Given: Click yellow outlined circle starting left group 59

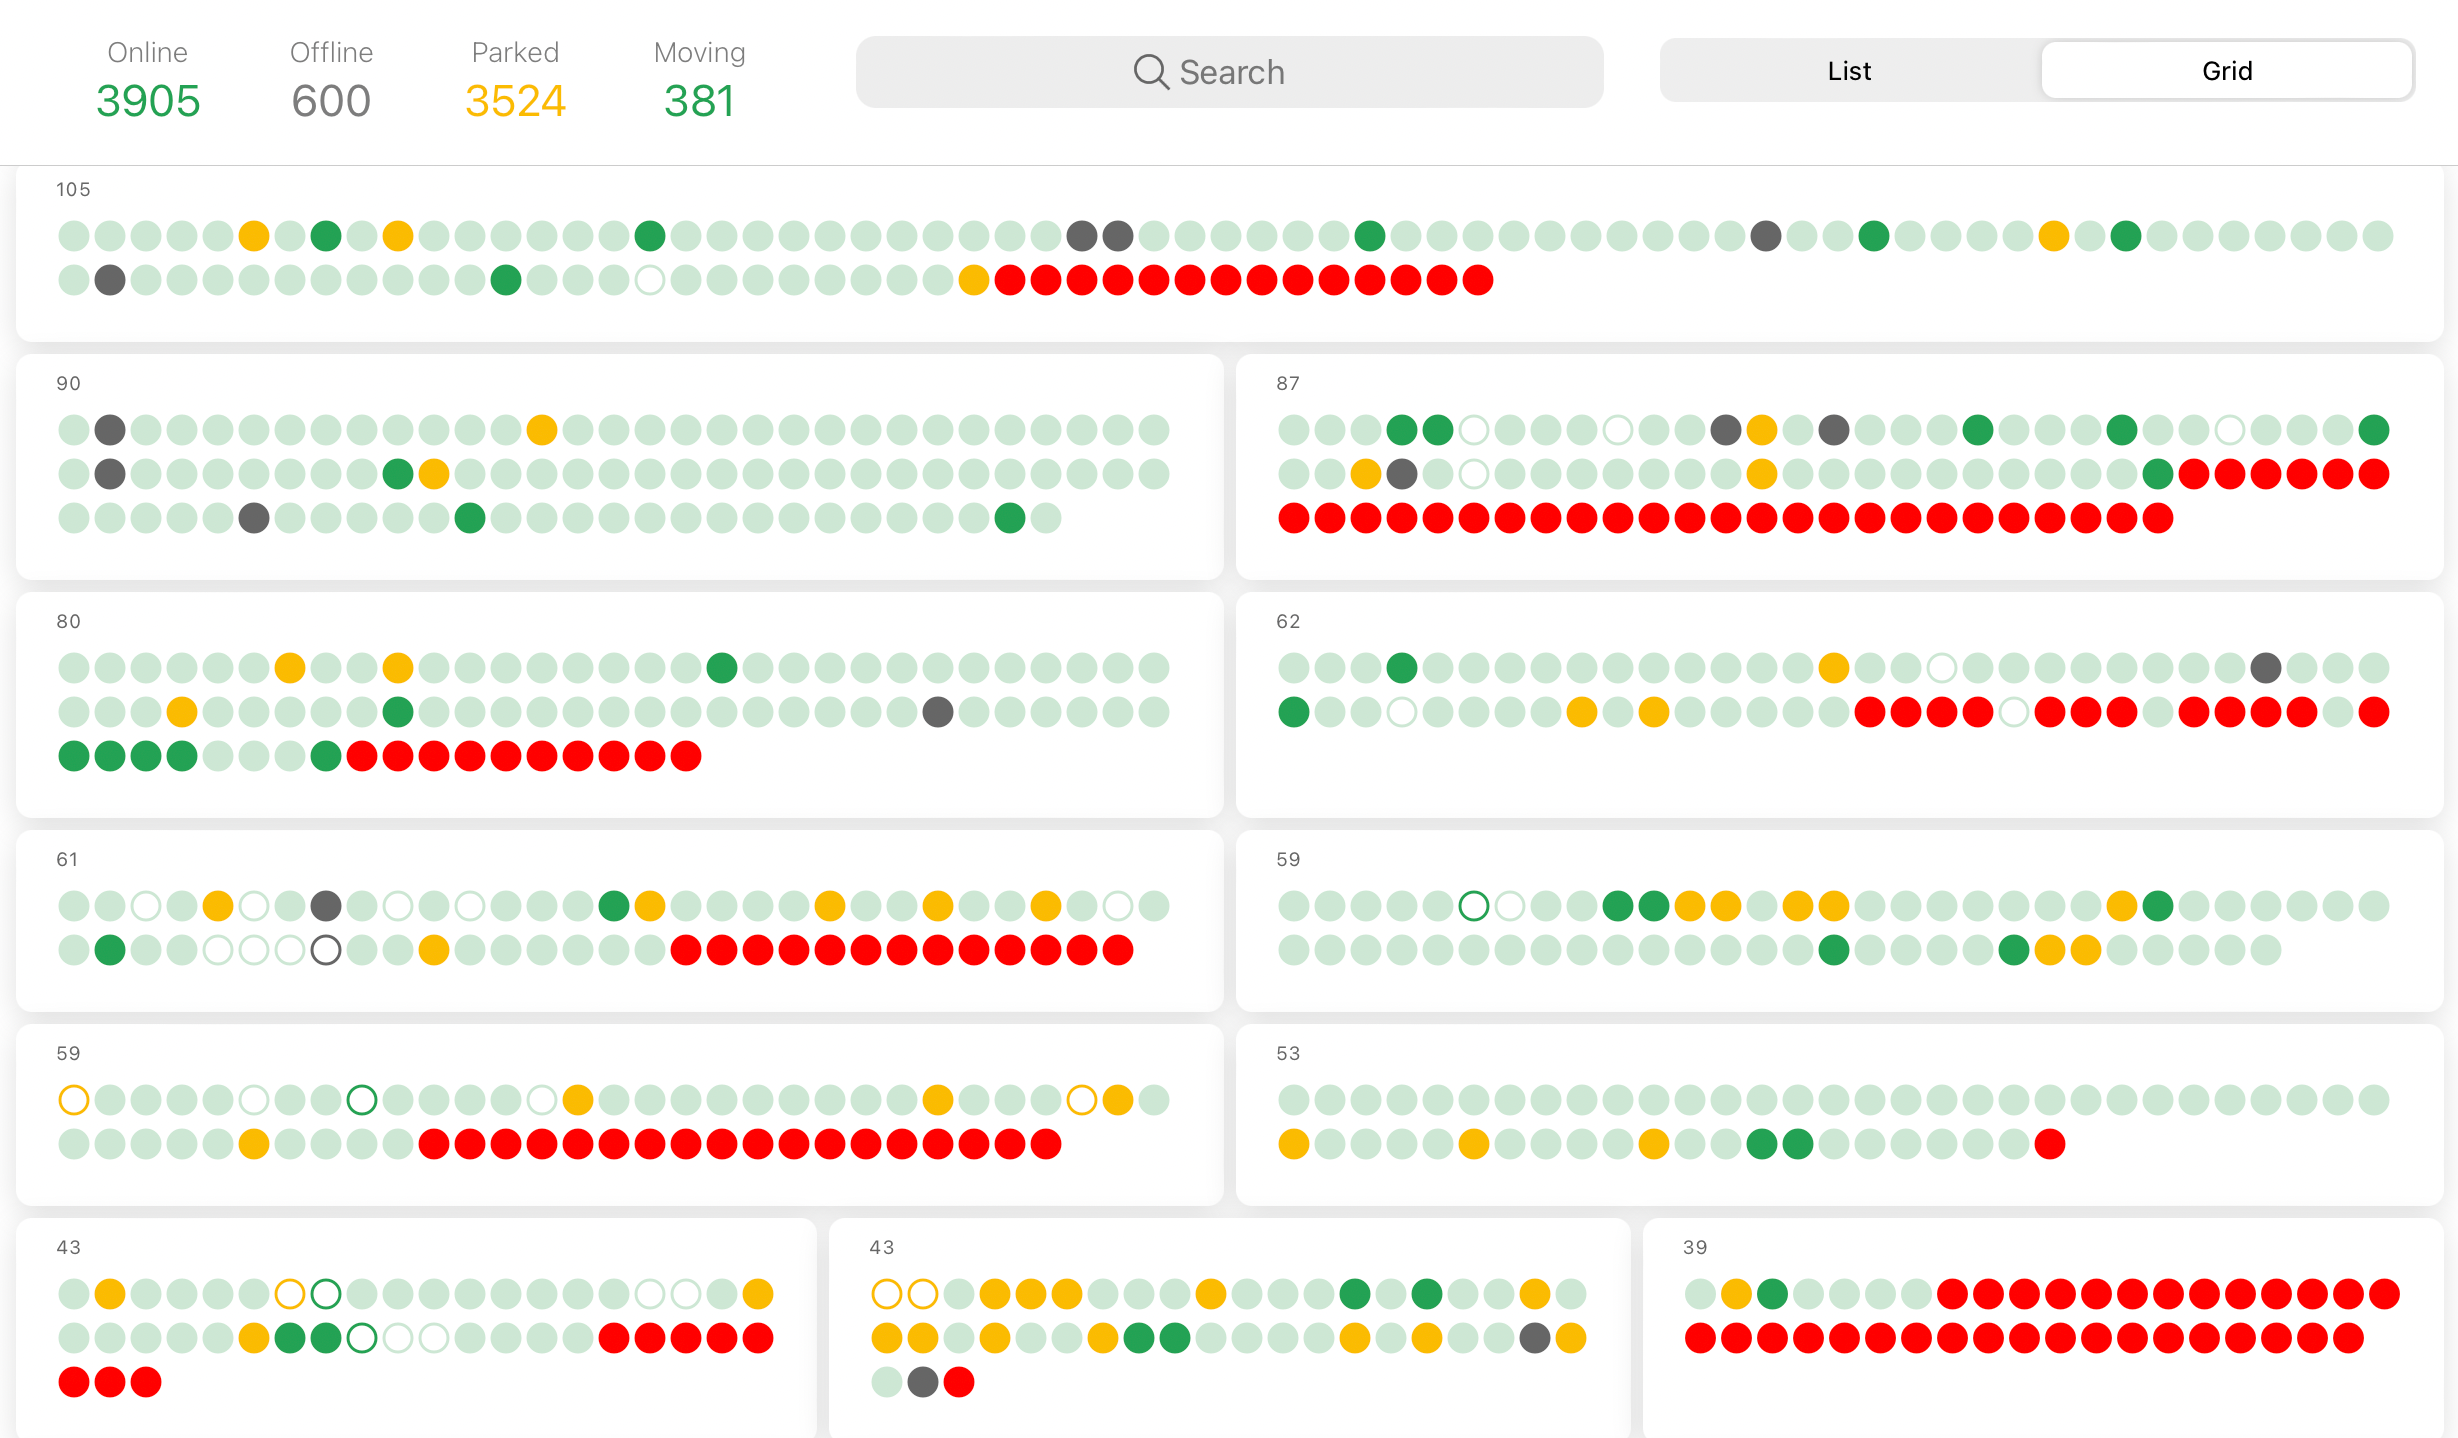Looking at the screenshot, I should [74, 1100].
